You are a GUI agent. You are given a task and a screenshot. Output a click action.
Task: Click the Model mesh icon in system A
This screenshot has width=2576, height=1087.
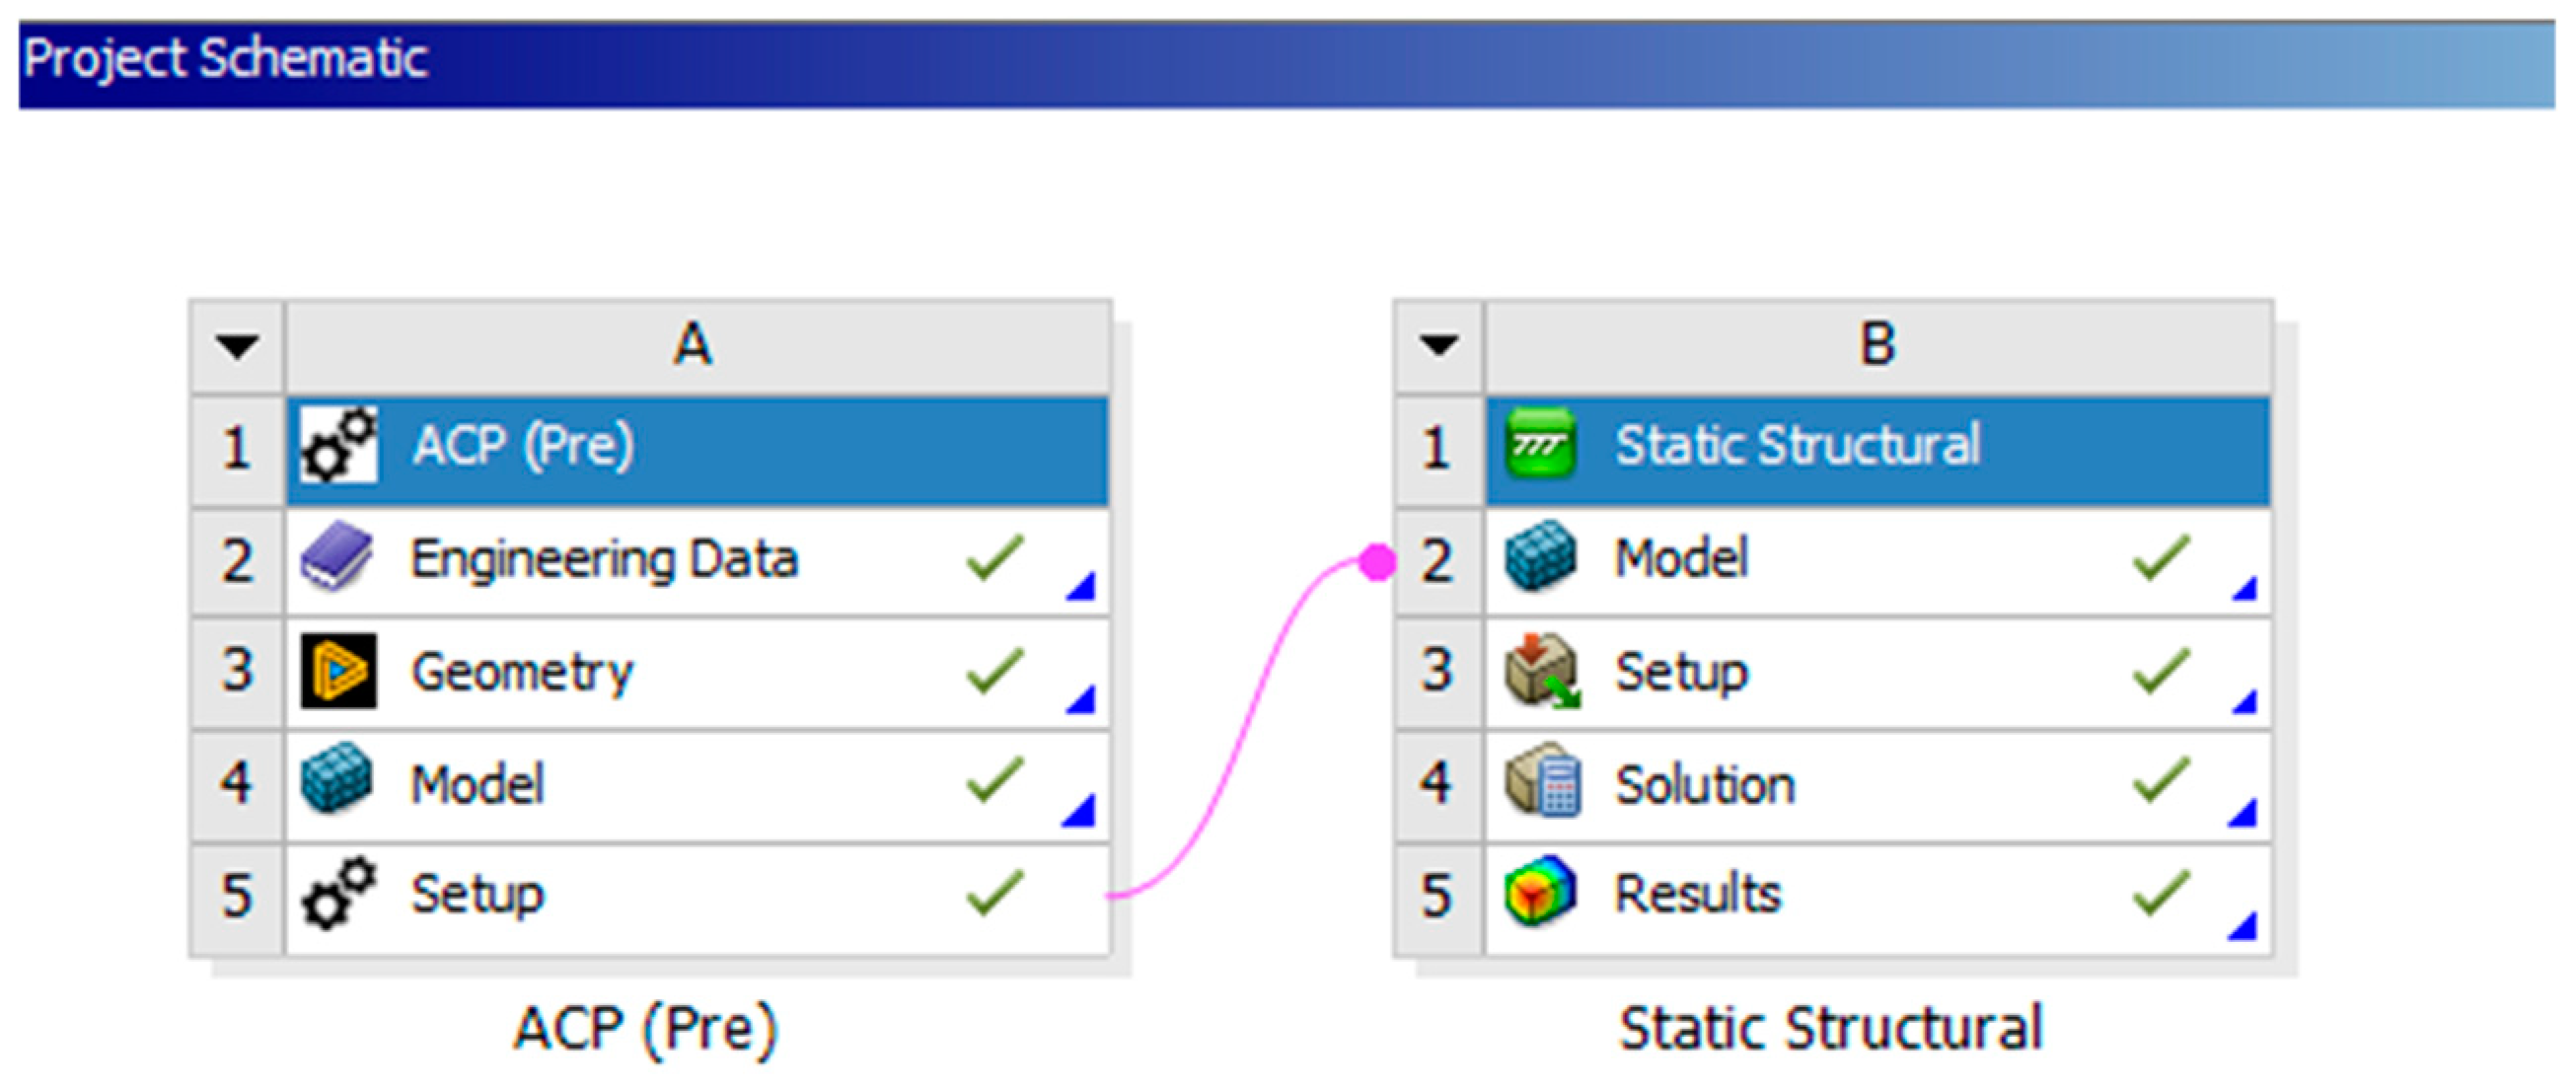[x=338, y=782]
